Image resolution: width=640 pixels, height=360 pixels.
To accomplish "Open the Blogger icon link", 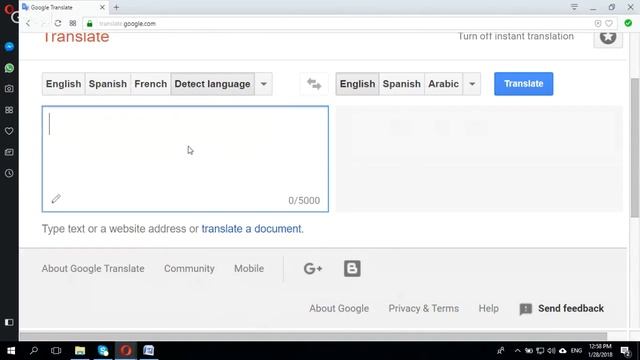I will pyautogui.click(x=352, y=269).
